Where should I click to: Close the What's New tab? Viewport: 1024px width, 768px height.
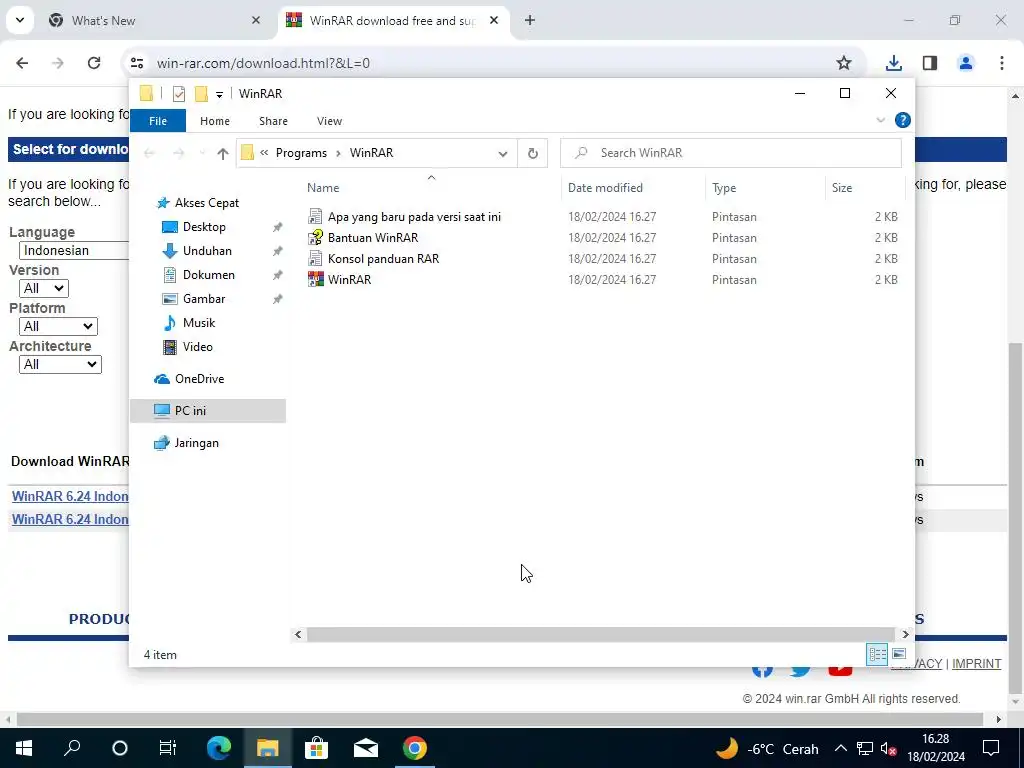tap(256, 20)
